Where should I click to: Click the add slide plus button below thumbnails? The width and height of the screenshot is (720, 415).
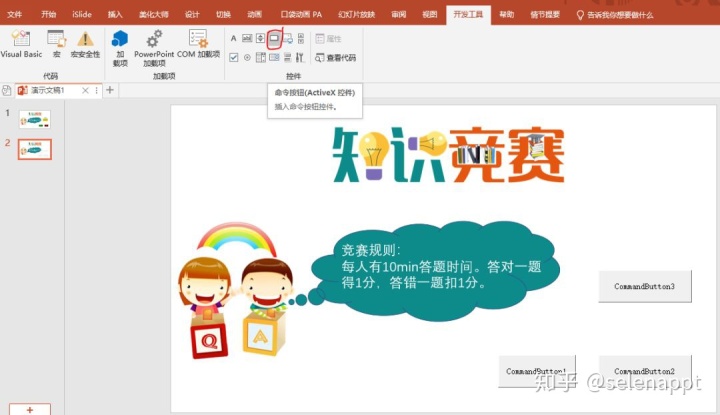(x=30, y=409)
